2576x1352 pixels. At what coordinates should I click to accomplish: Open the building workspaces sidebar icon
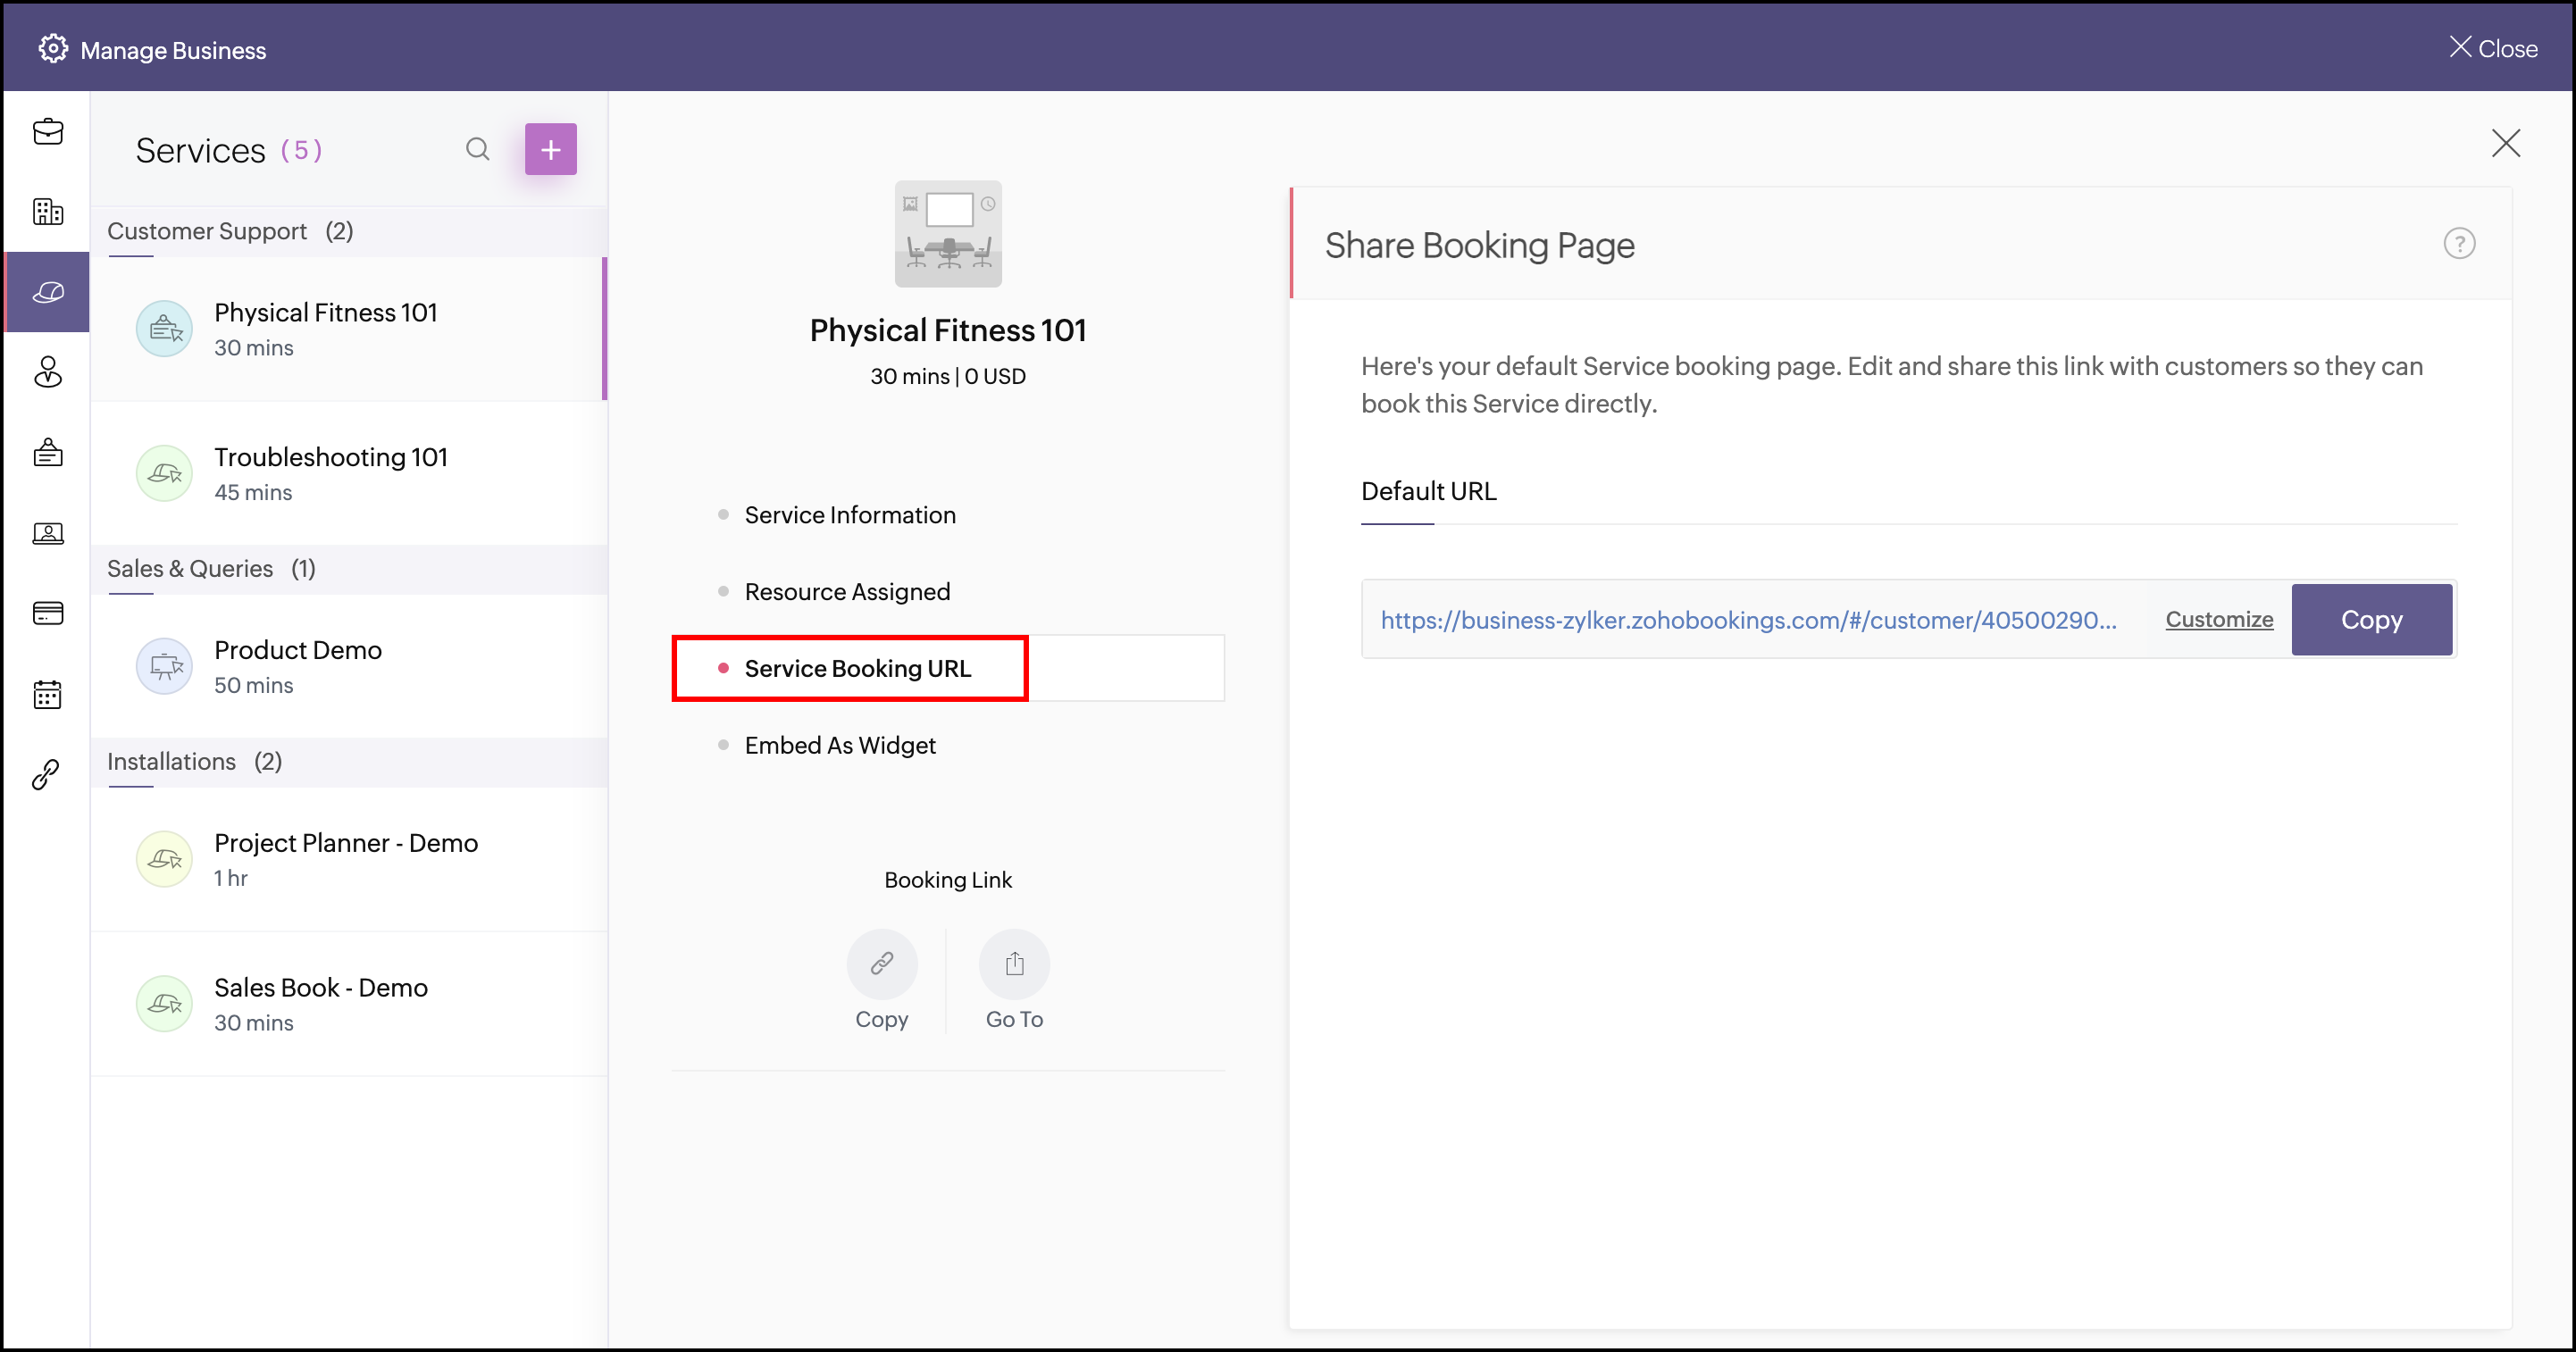tap(48, 212)
